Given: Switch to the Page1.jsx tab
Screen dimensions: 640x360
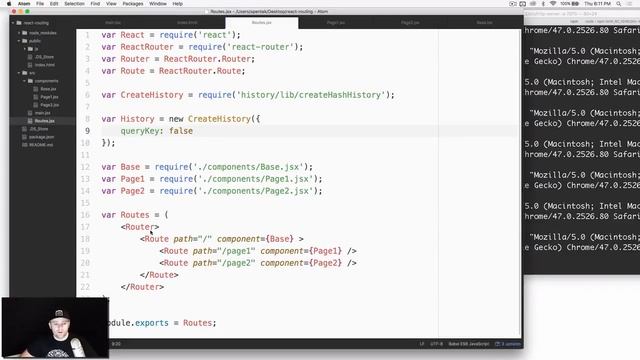Looking at the screenshot, I should tap(336, 22).
